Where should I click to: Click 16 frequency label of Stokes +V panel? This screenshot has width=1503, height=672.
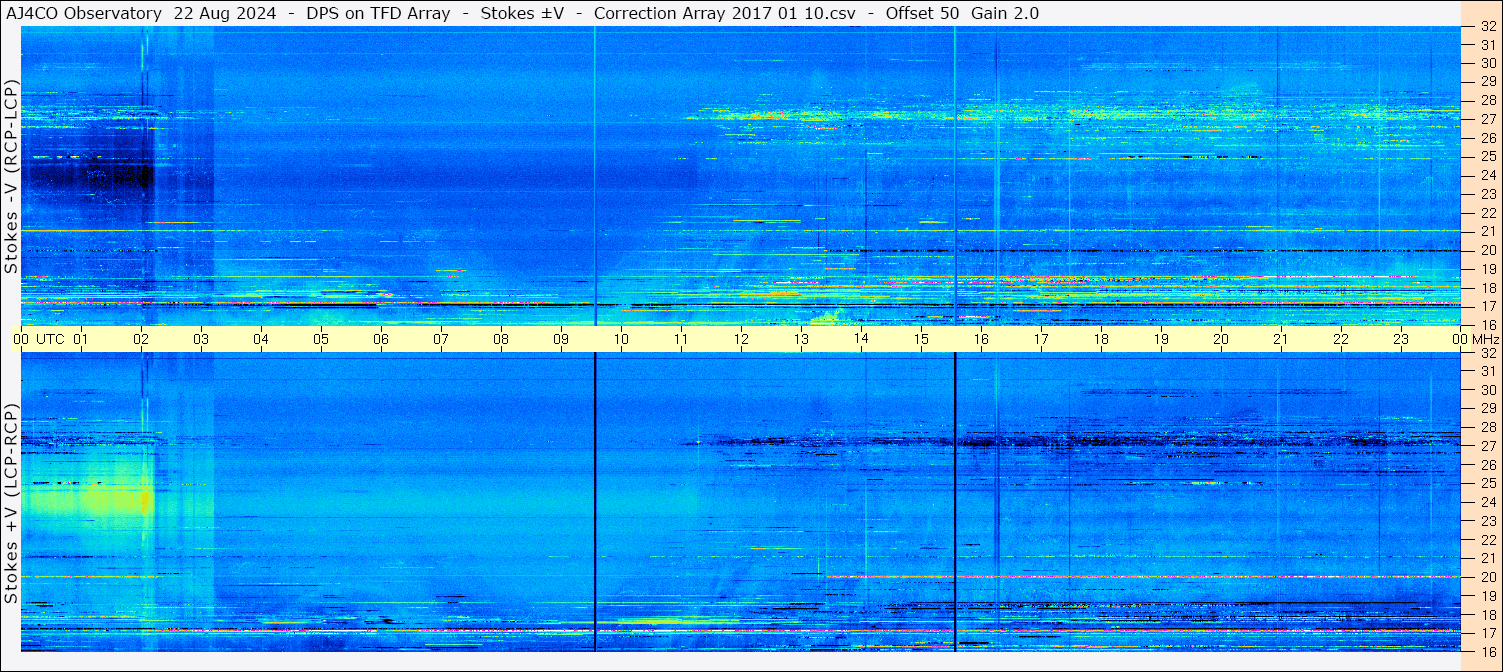[1487, 651]
